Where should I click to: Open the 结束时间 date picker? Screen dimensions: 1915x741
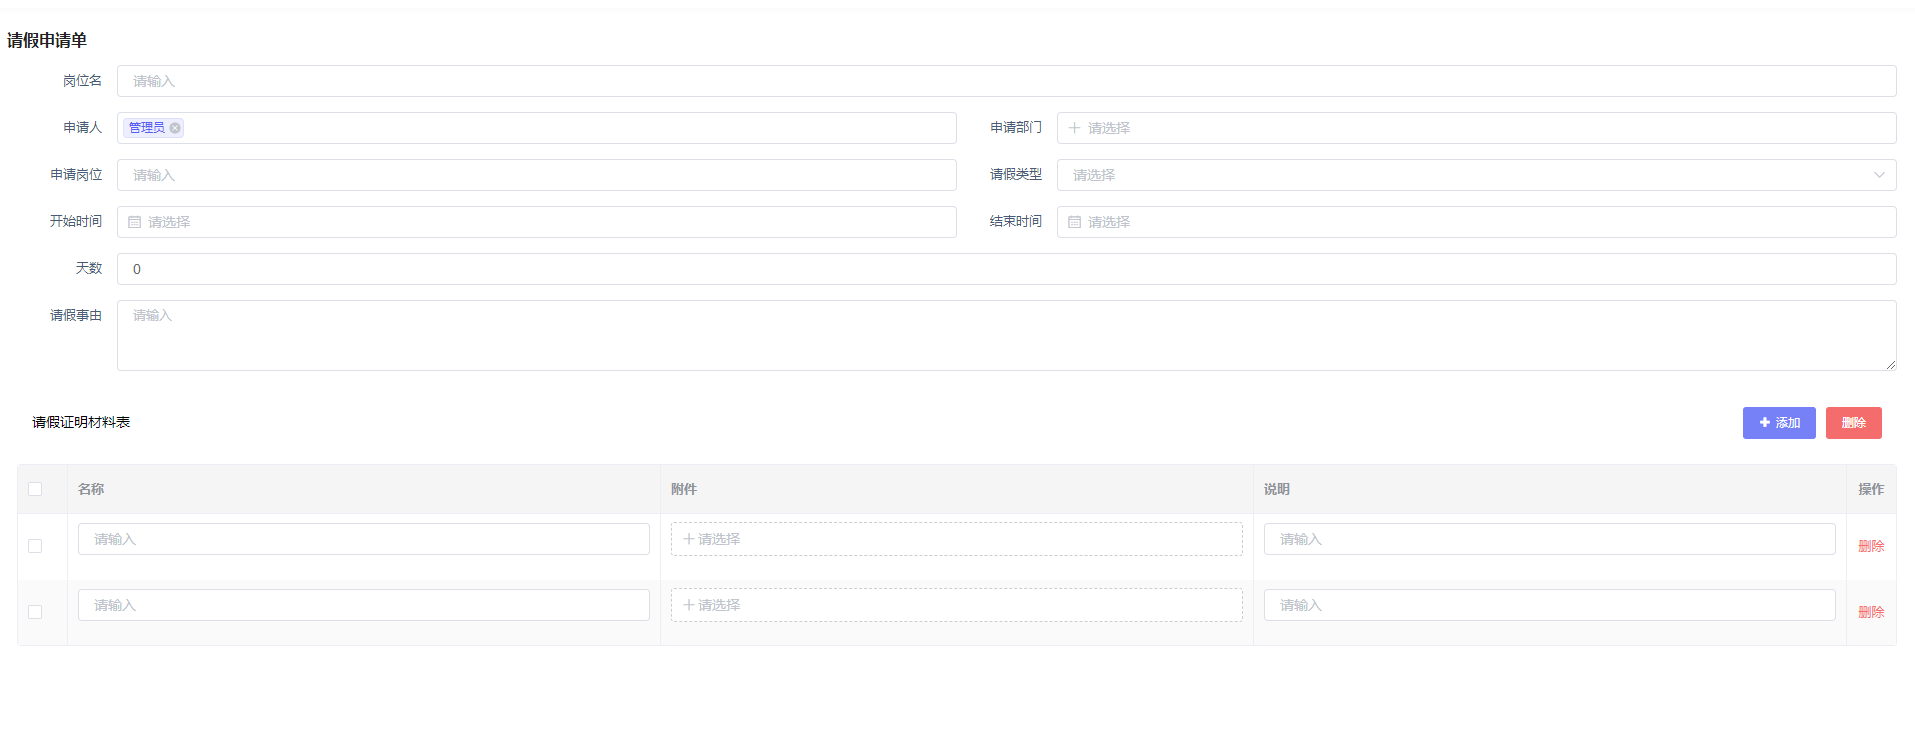coord(1475,222)
